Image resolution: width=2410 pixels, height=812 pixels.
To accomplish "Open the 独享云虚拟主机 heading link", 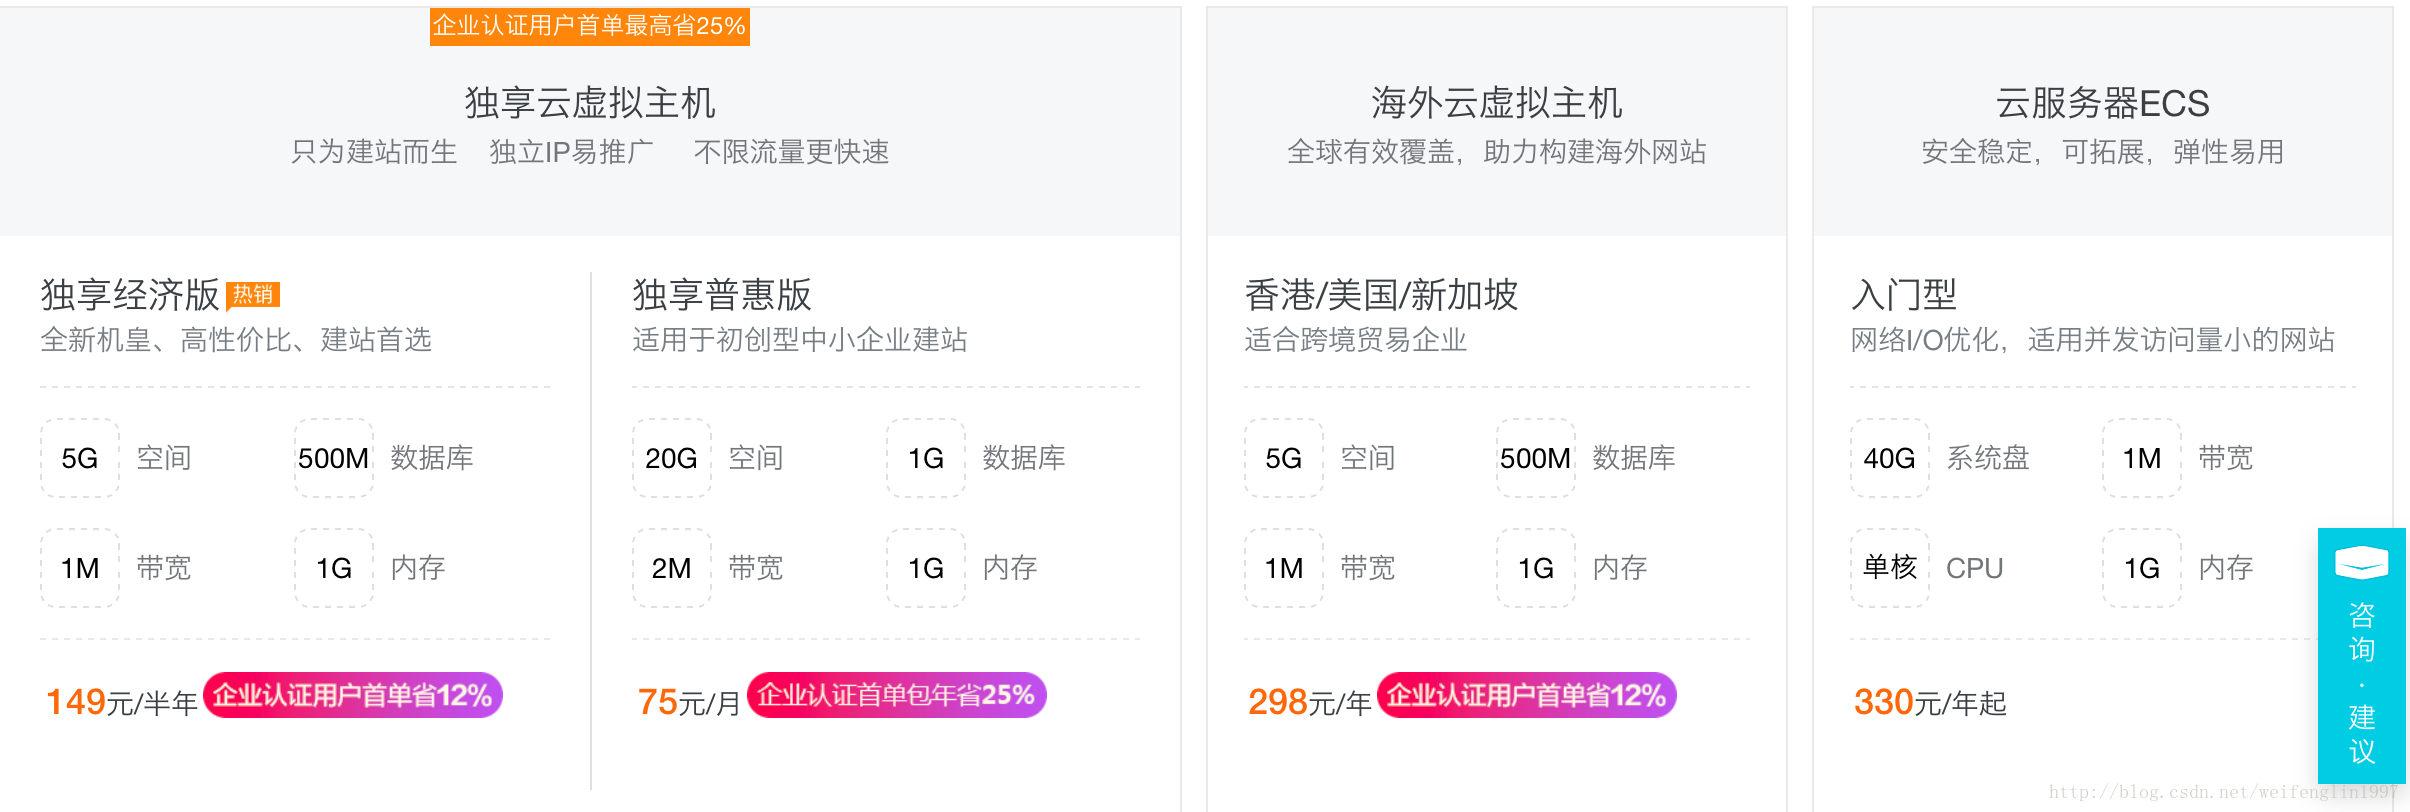I will point(590,103).
